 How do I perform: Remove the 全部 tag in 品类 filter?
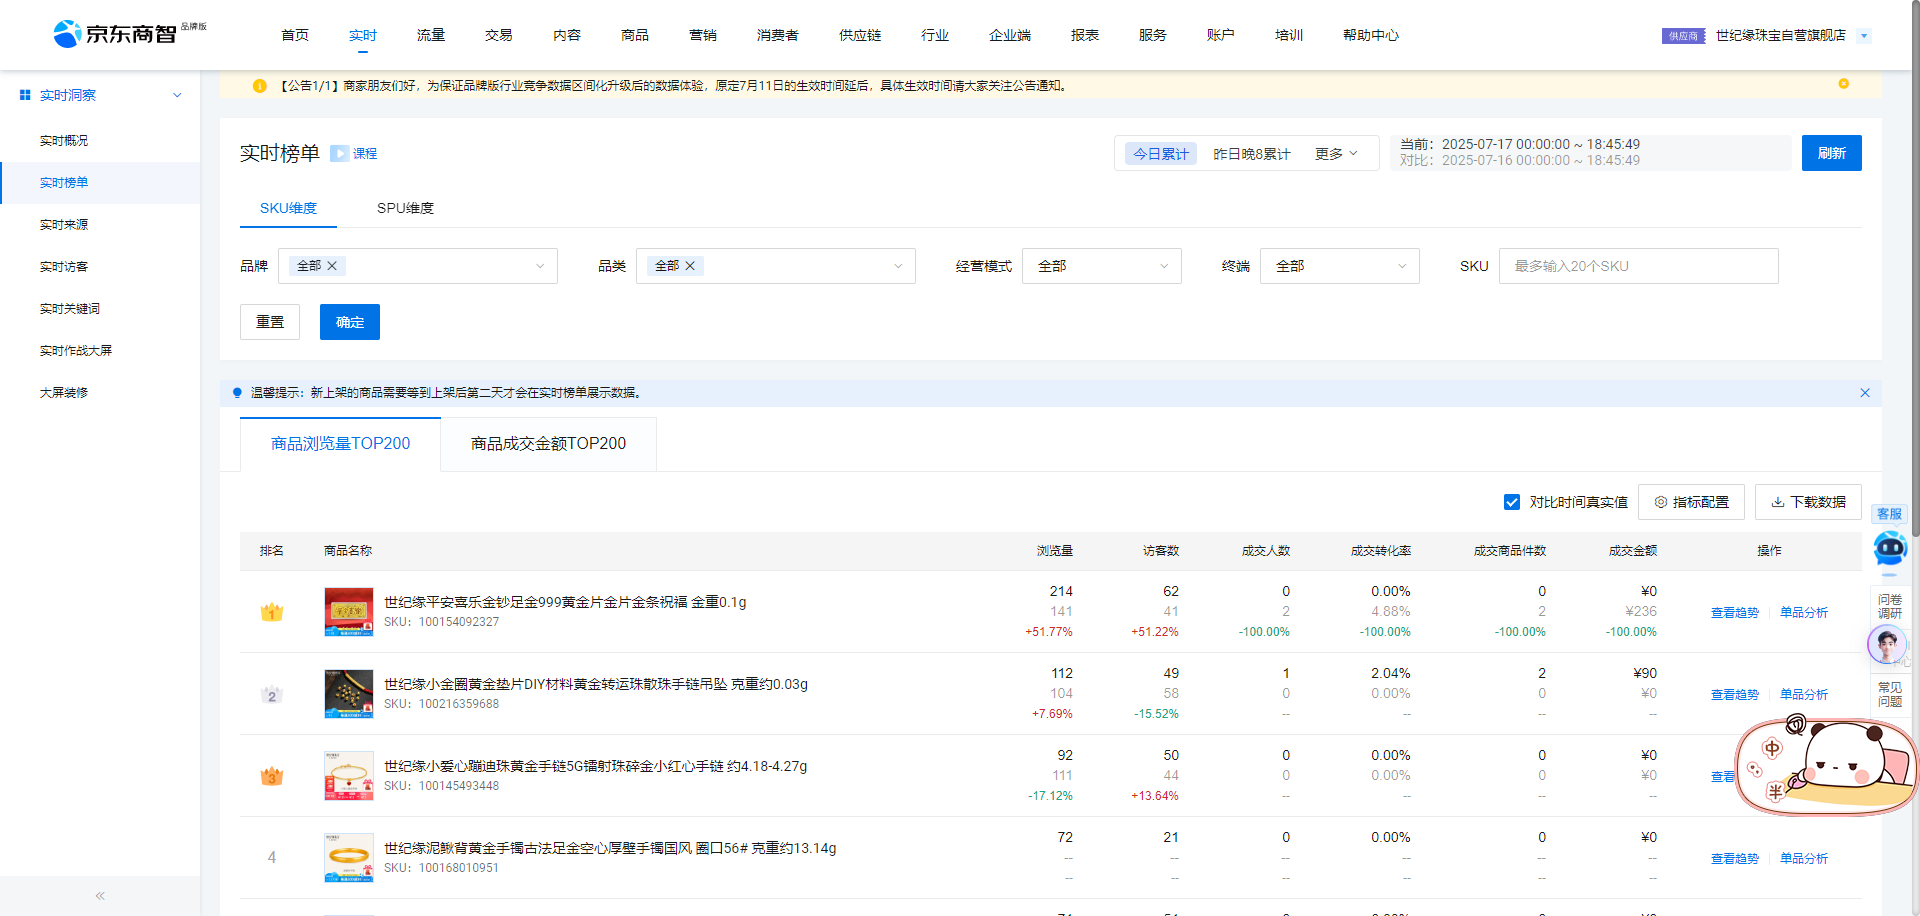[690, 266]
